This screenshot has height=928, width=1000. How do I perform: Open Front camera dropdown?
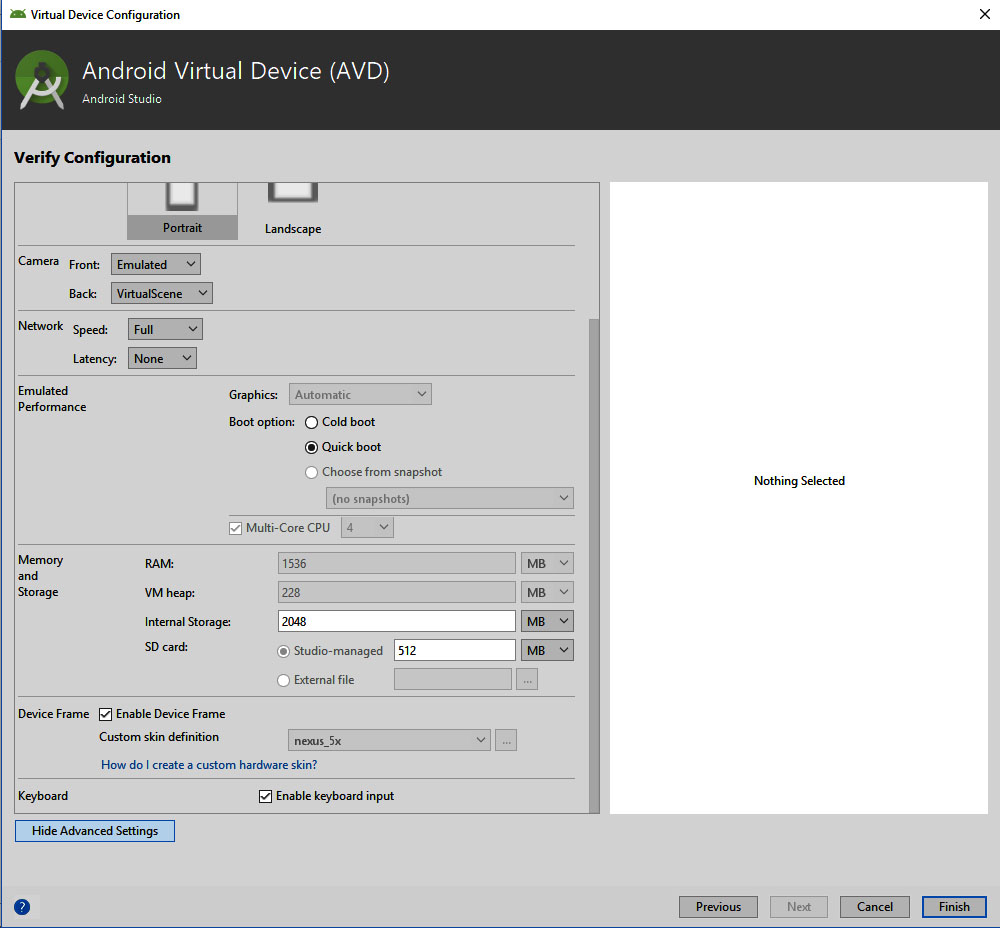point(156,265)
